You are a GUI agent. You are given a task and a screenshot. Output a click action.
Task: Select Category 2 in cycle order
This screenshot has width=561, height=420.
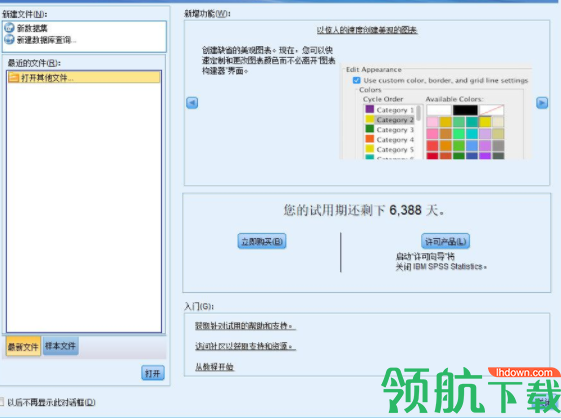389,119
